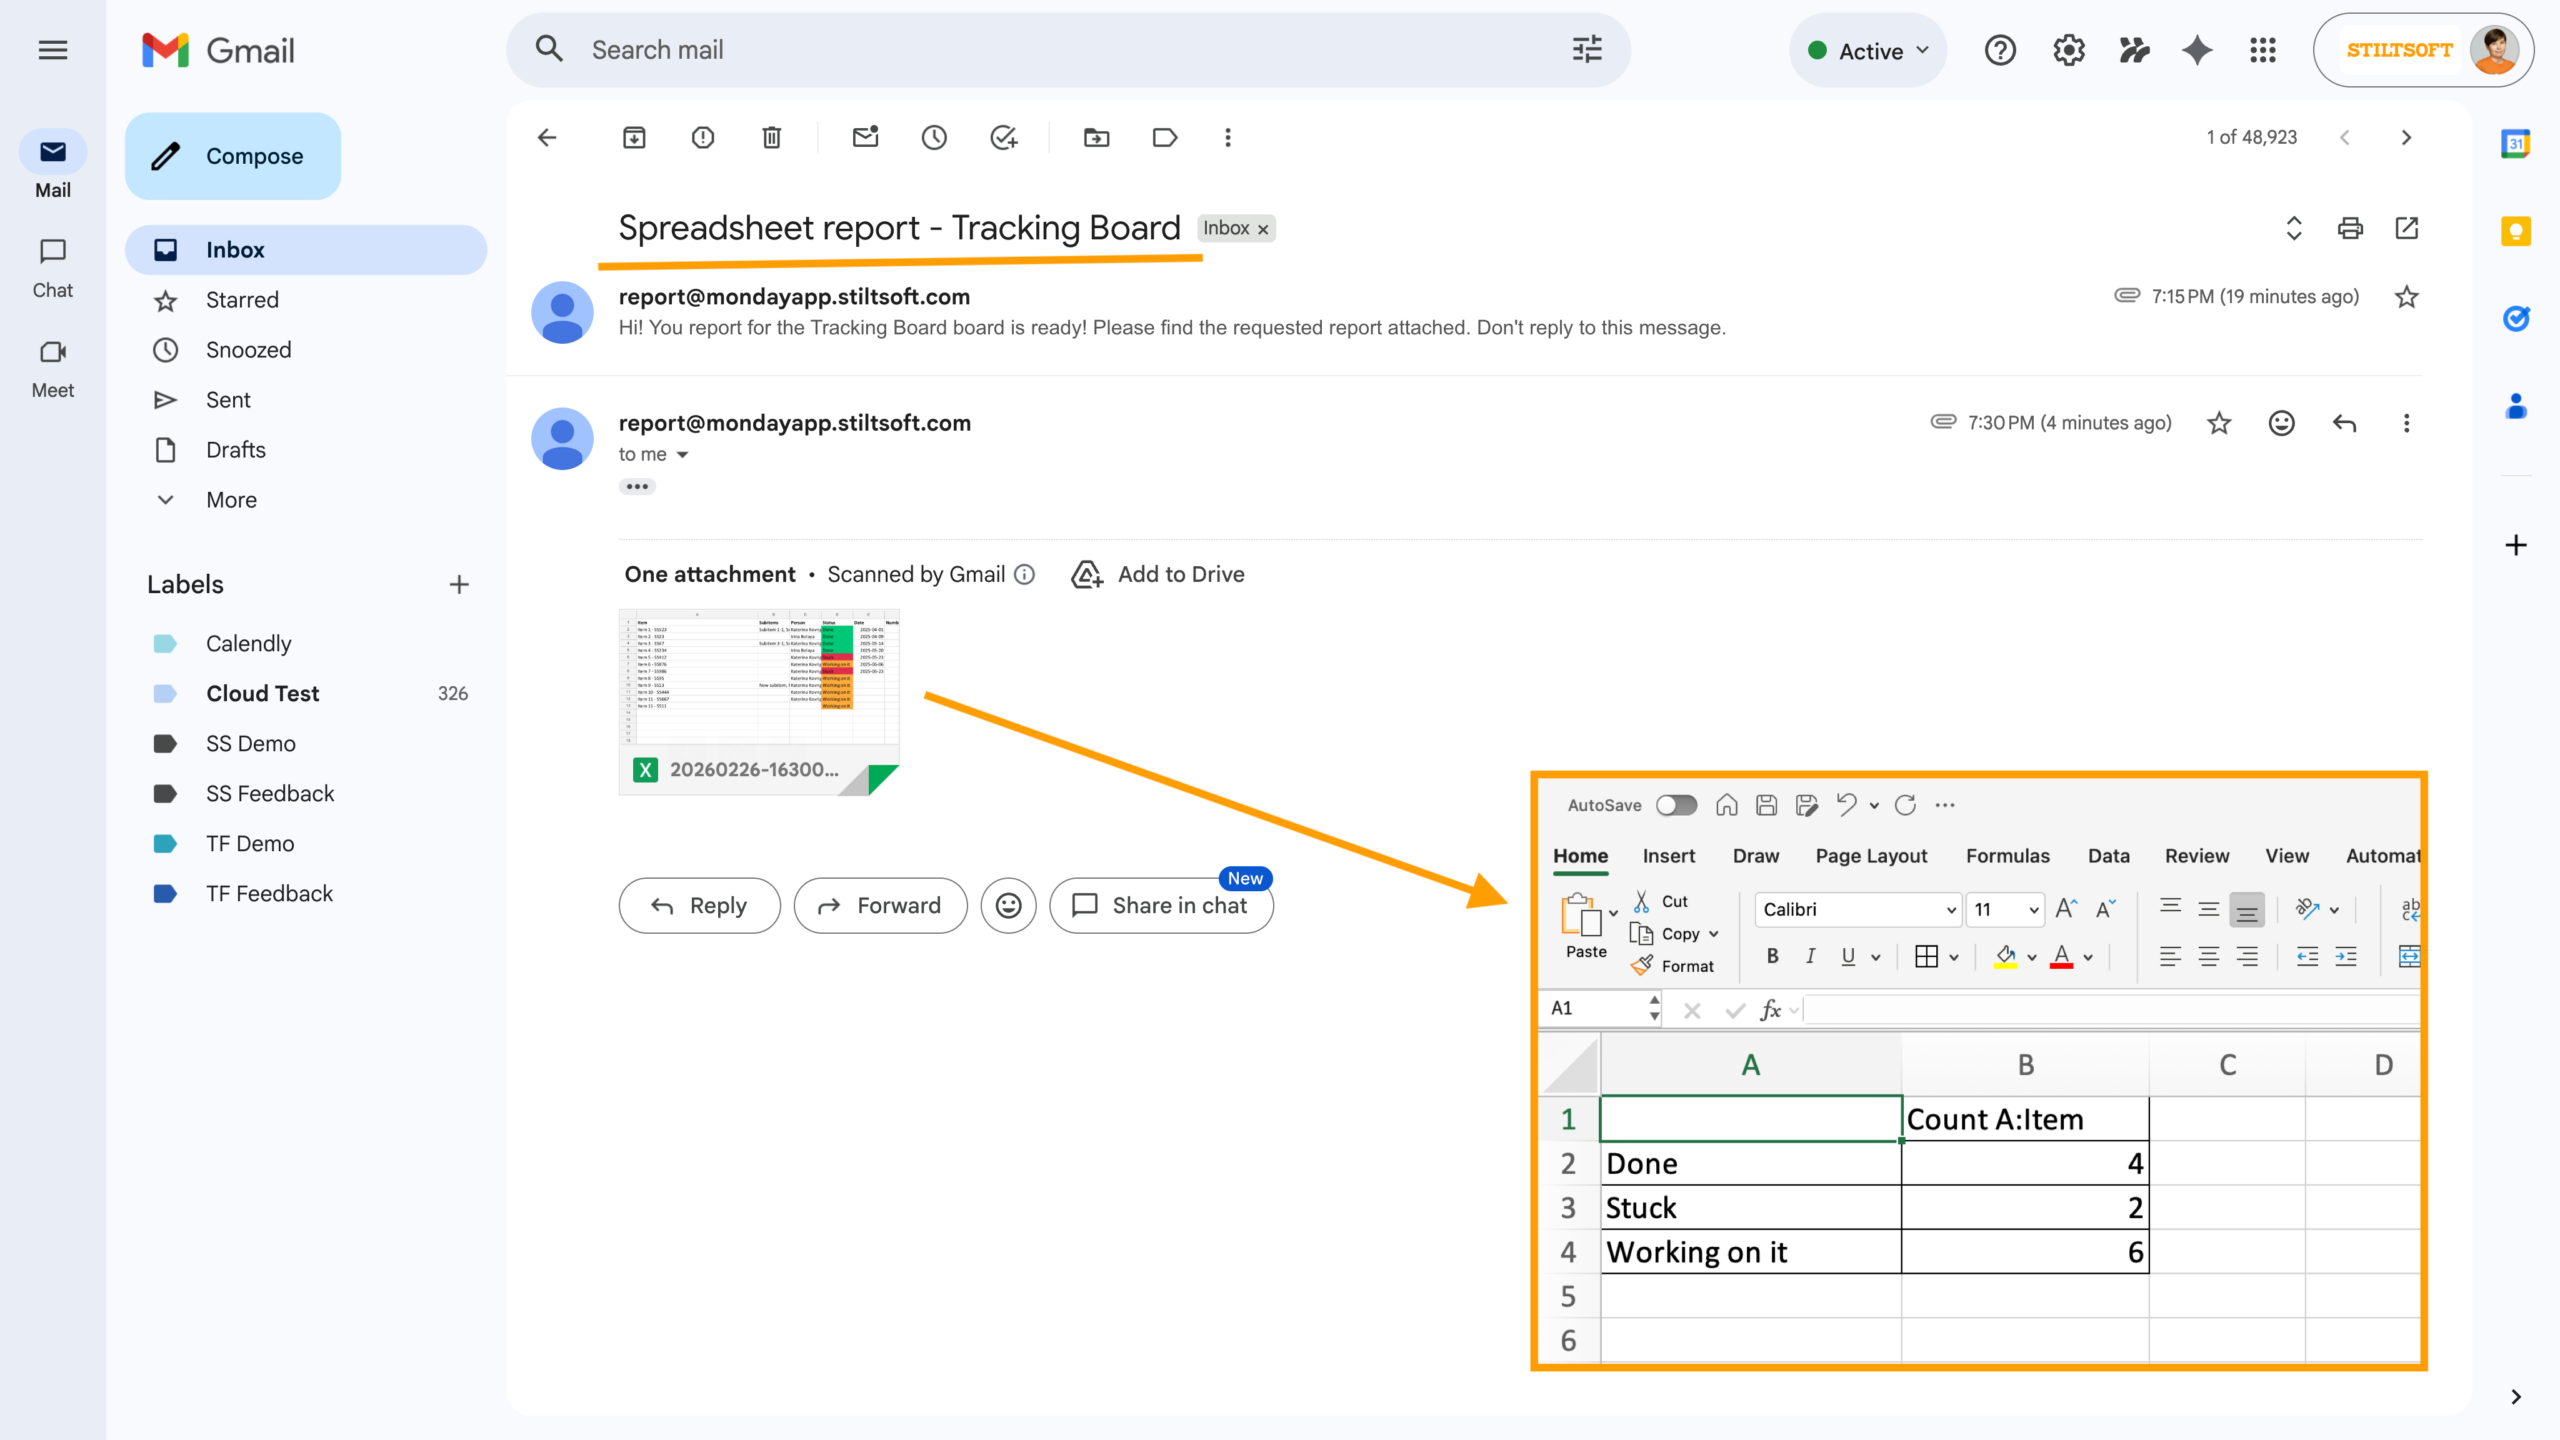Expand More labels in the sidebar
2560x1440 pixels.
(x=231, y=499)
